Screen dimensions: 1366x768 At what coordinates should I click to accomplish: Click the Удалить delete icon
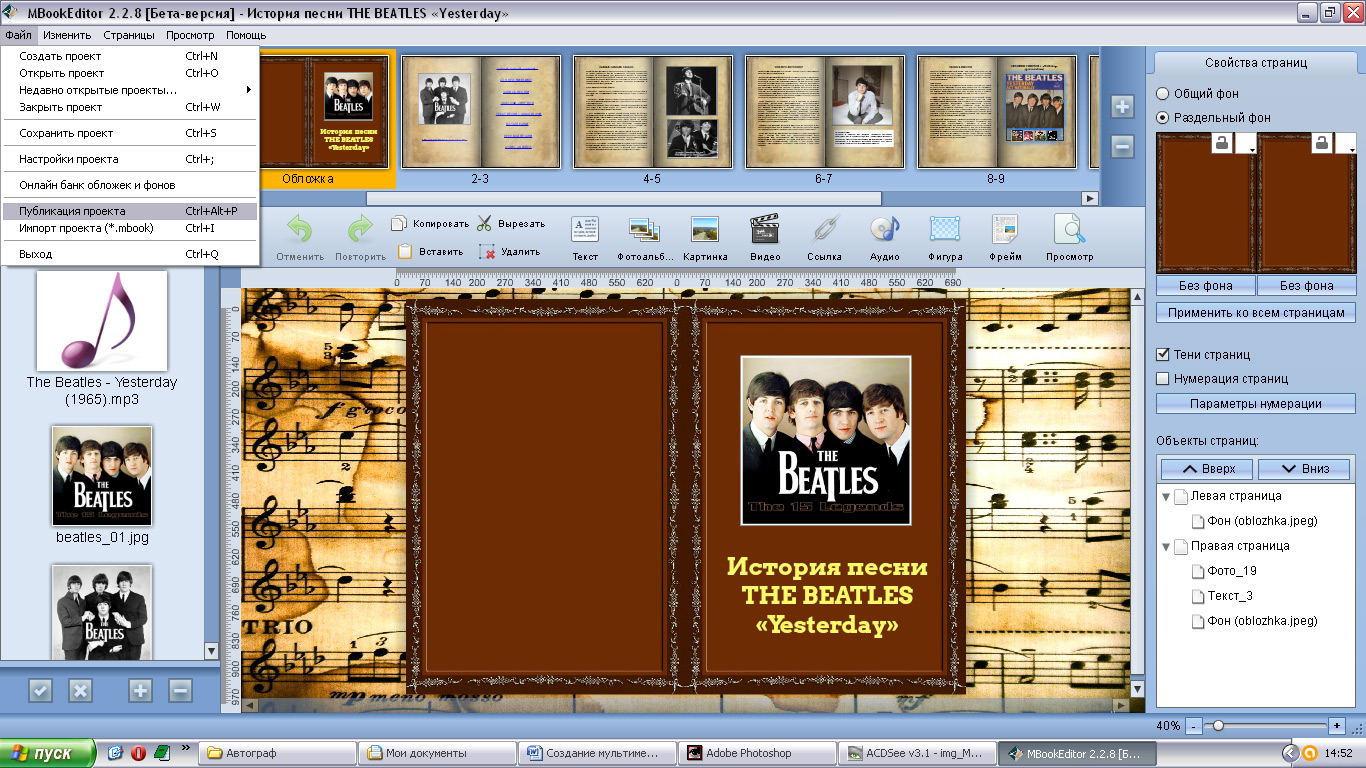click(488, 252)
